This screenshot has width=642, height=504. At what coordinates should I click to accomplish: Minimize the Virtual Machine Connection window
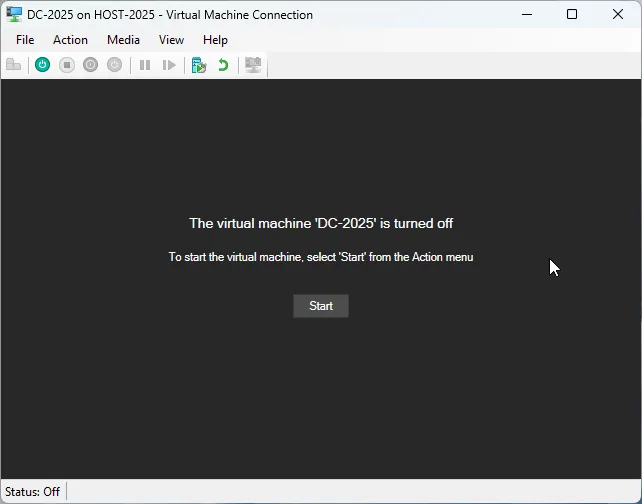pyautogui.click(x=527, y=14)
